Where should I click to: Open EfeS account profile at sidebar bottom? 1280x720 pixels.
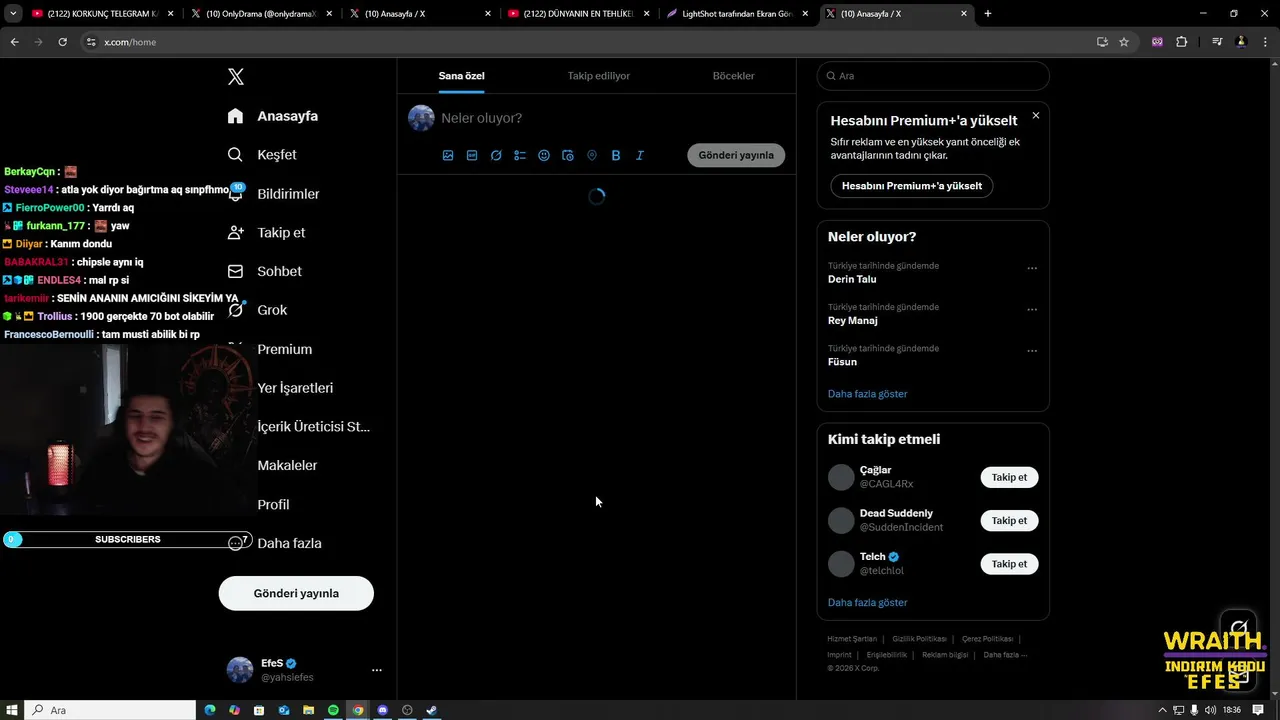tap(287, 670)
